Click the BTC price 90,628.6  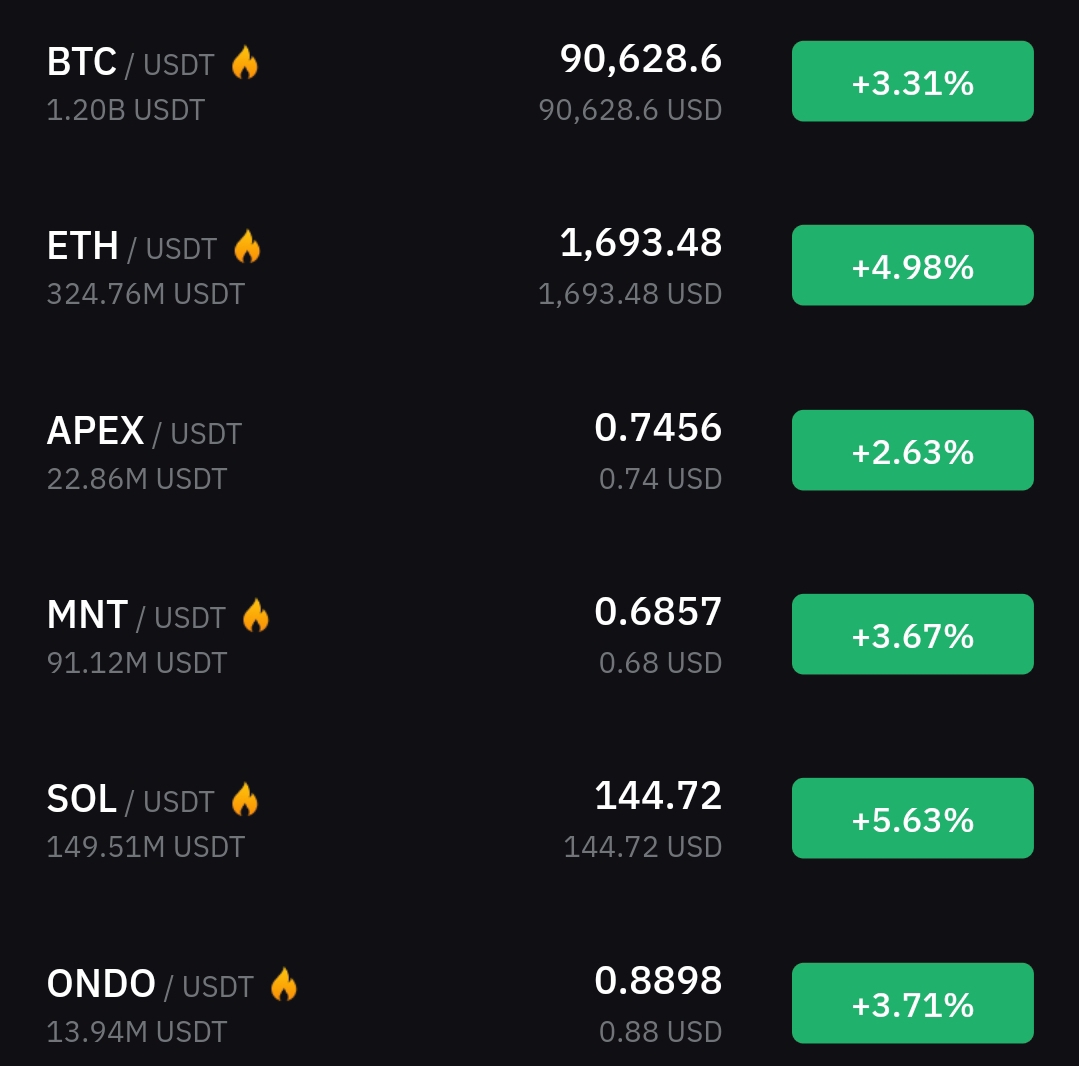pos(641,59)
